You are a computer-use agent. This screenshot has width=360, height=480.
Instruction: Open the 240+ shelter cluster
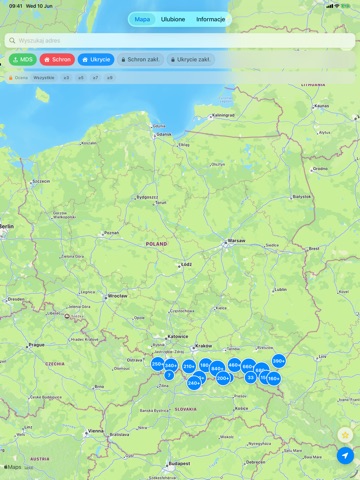pyautogui.click(x=194, y=383)
